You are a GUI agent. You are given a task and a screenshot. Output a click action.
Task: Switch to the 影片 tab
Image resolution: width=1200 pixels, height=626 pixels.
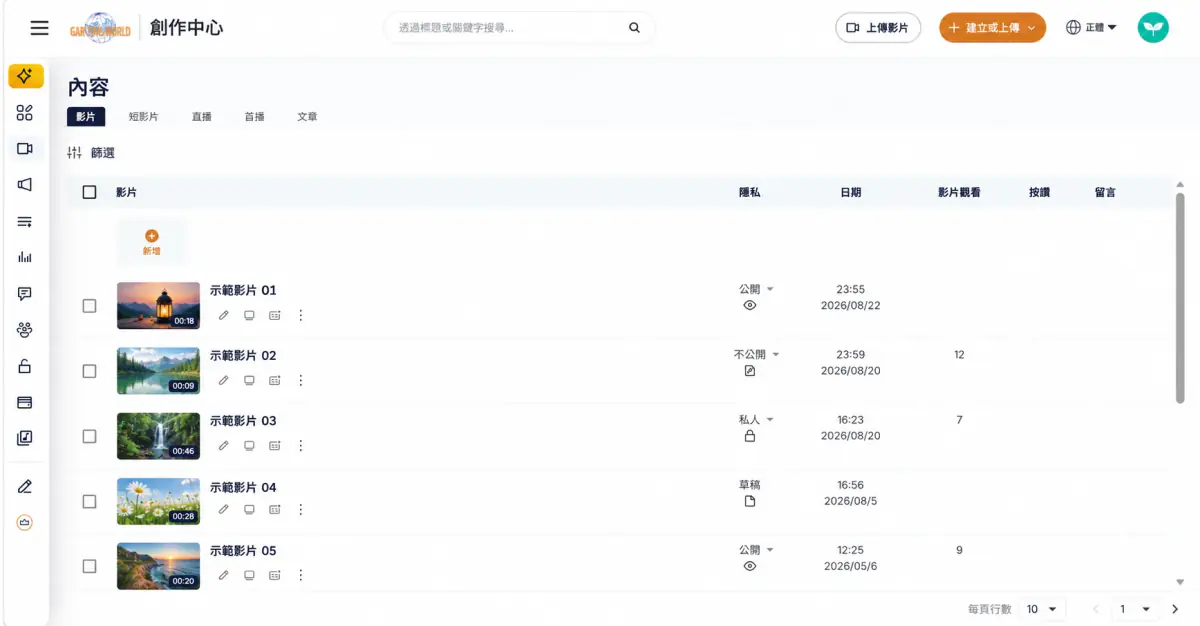[x=86, y=117]
